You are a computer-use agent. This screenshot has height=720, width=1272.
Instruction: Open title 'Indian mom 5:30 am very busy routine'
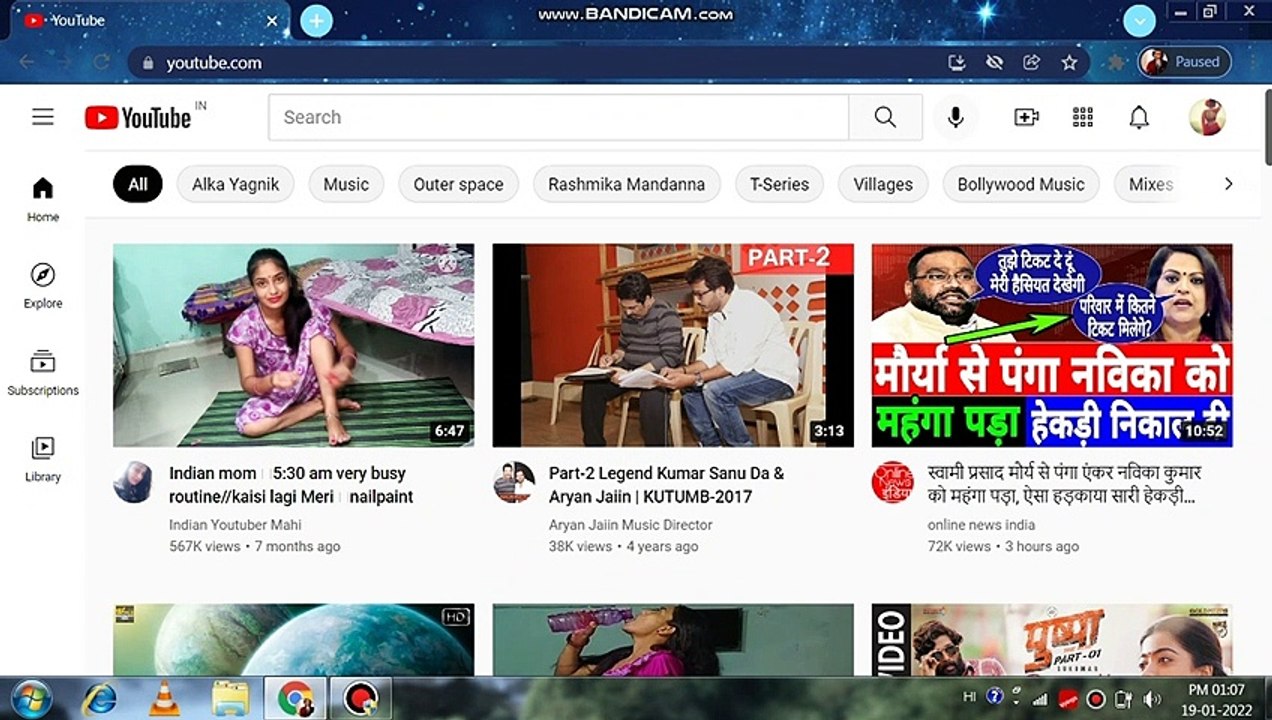291,485
